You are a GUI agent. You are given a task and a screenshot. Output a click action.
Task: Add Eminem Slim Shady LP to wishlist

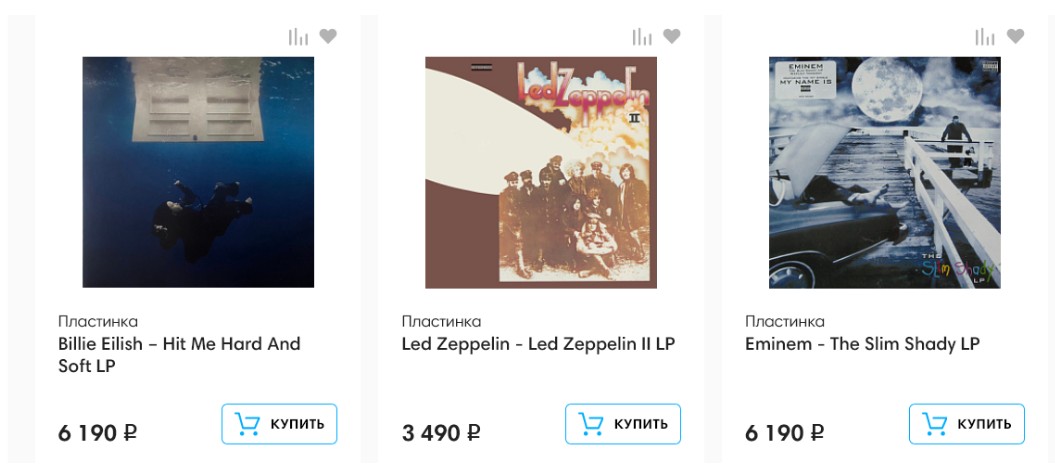point(1015,37)
